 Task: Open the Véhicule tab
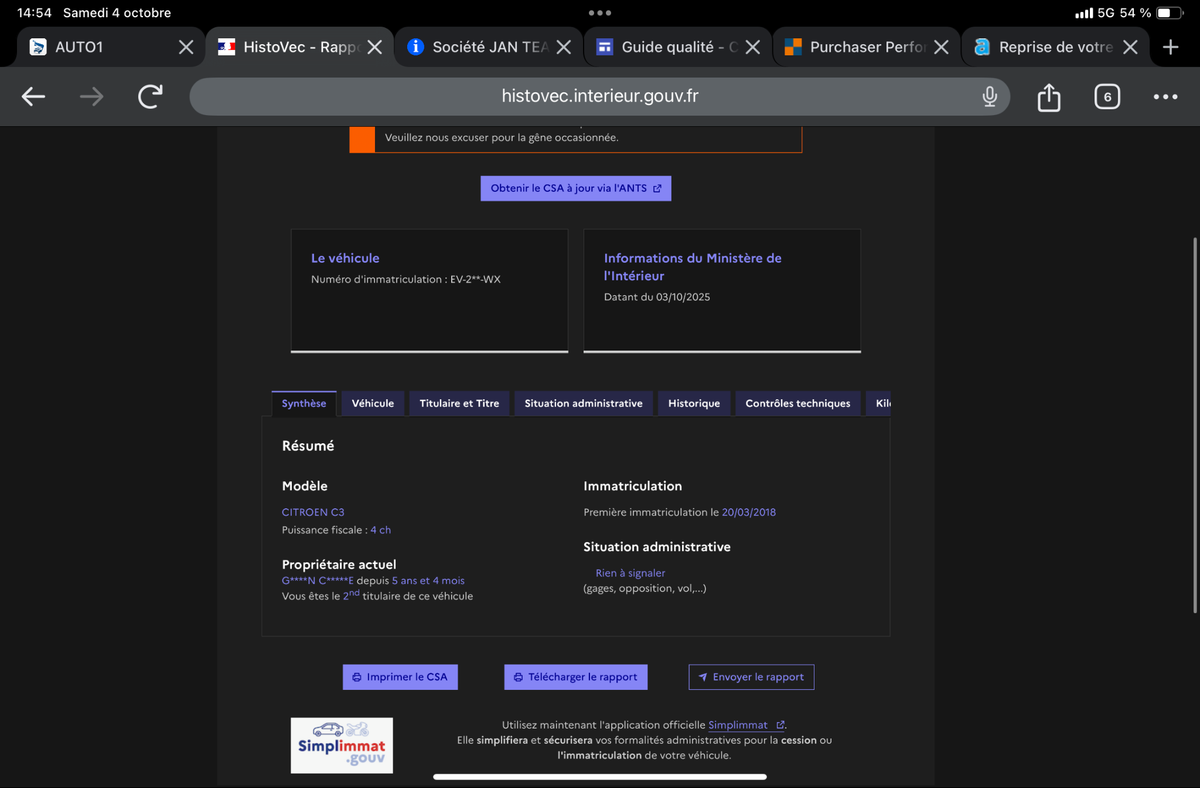(372, 403)
